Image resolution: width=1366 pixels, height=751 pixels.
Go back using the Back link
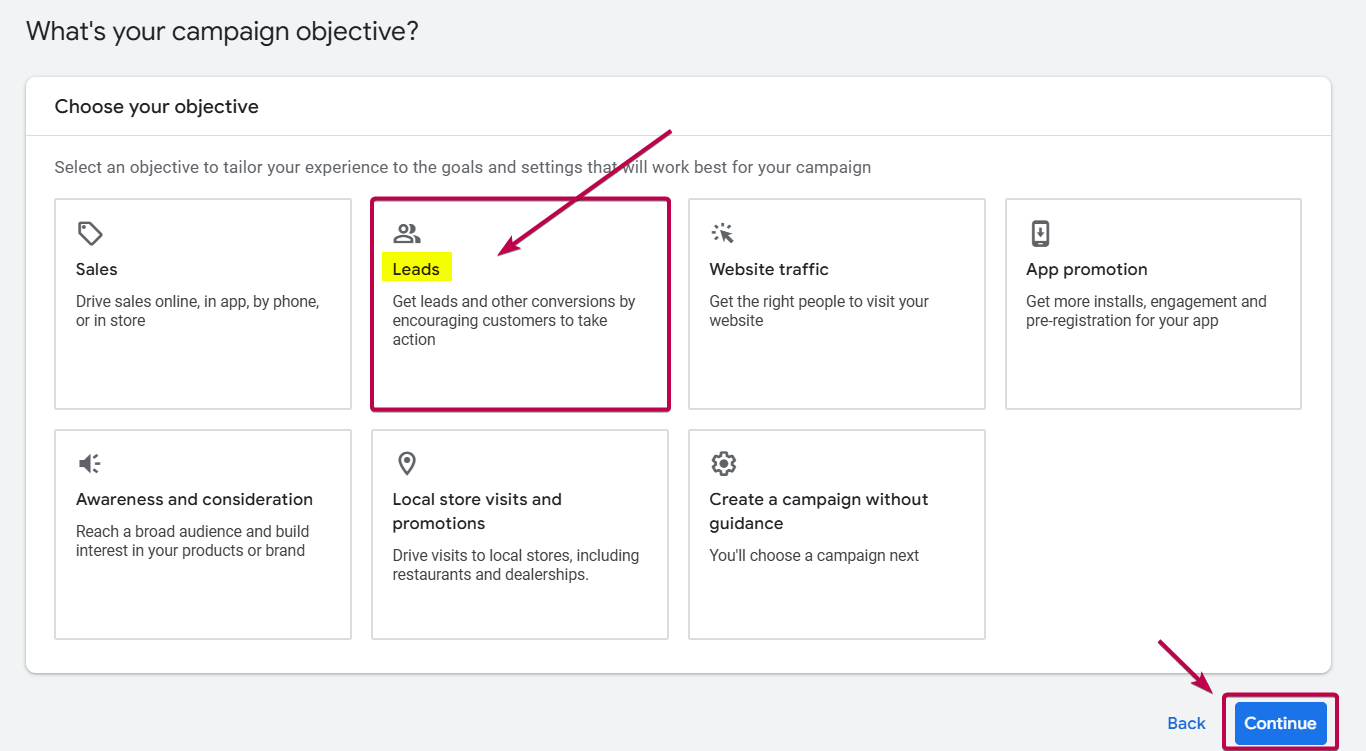[1186, 723]
